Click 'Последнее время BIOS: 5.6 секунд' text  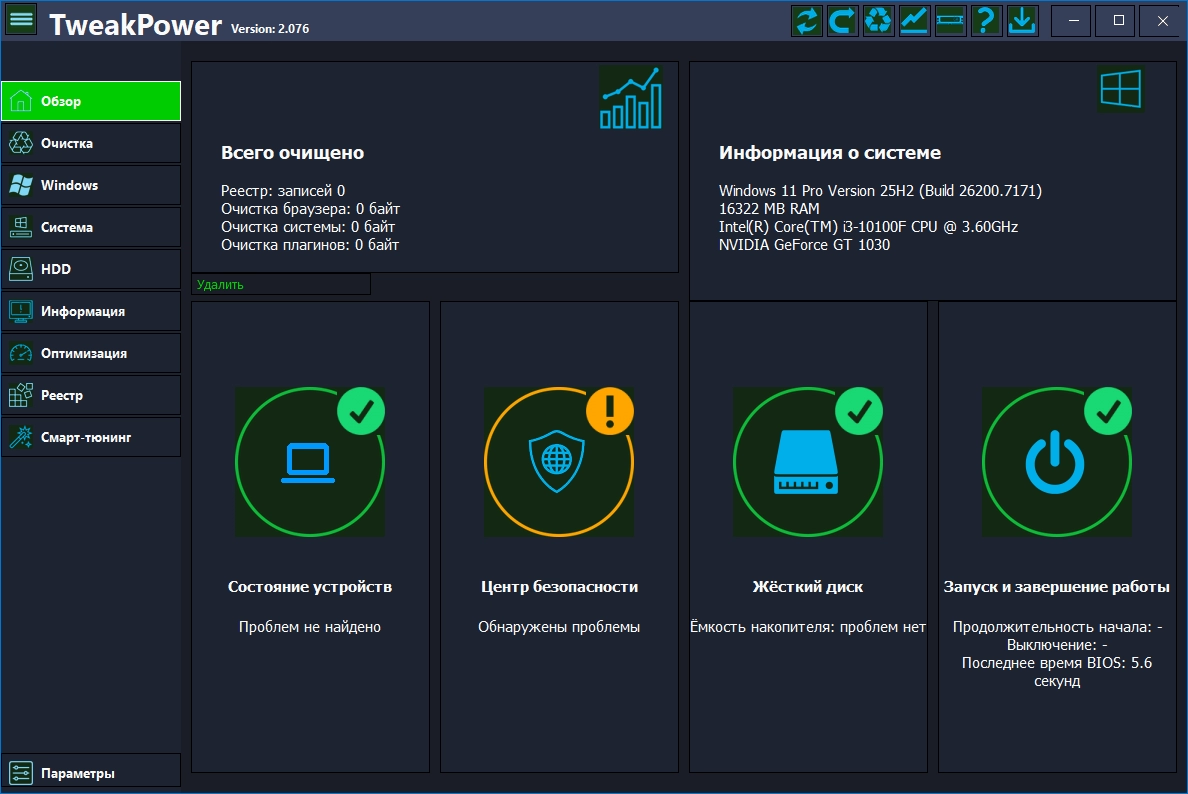coord(1056,672)
